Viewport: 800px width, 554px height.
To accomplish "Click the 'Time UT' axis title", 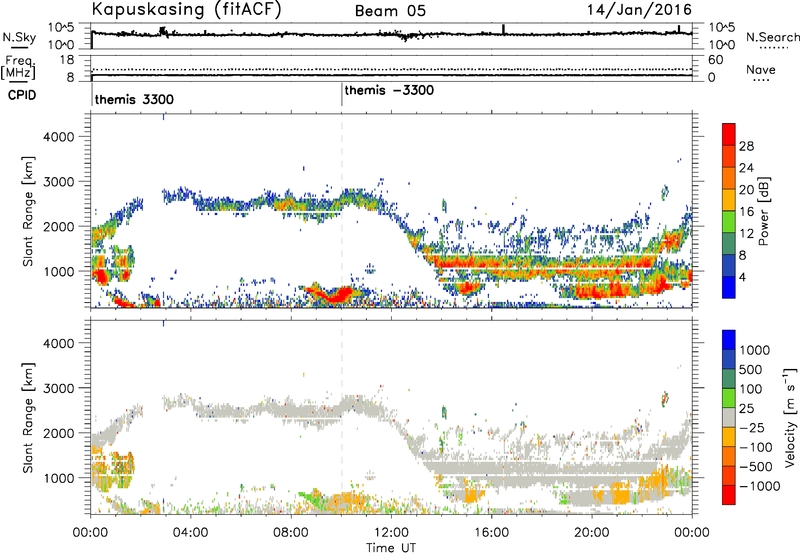I will coord(391,548).
